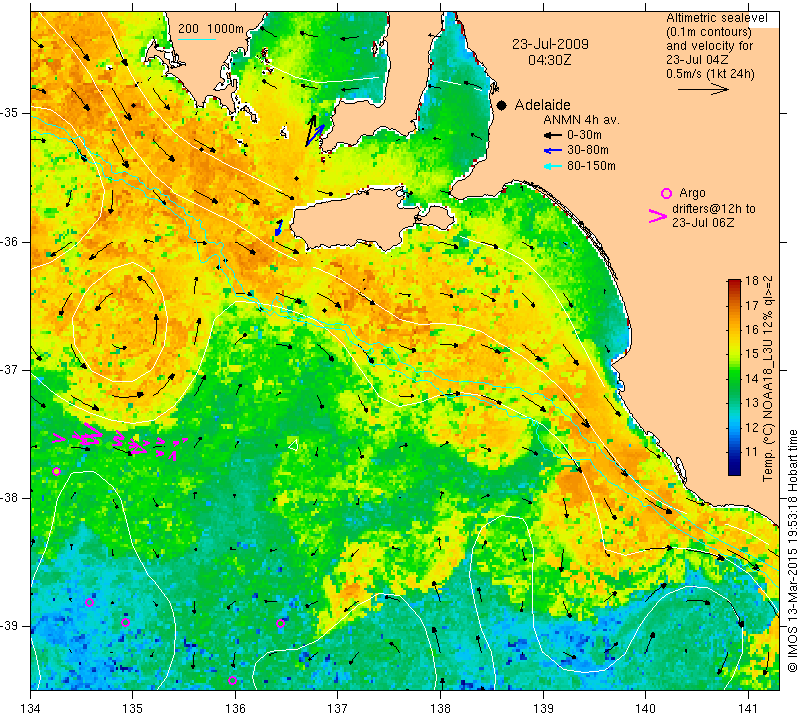This screenshot has width=800, height=720.
Task: Click the '0.5m/s (1kt 24h)' text
Action: point(710,74)
